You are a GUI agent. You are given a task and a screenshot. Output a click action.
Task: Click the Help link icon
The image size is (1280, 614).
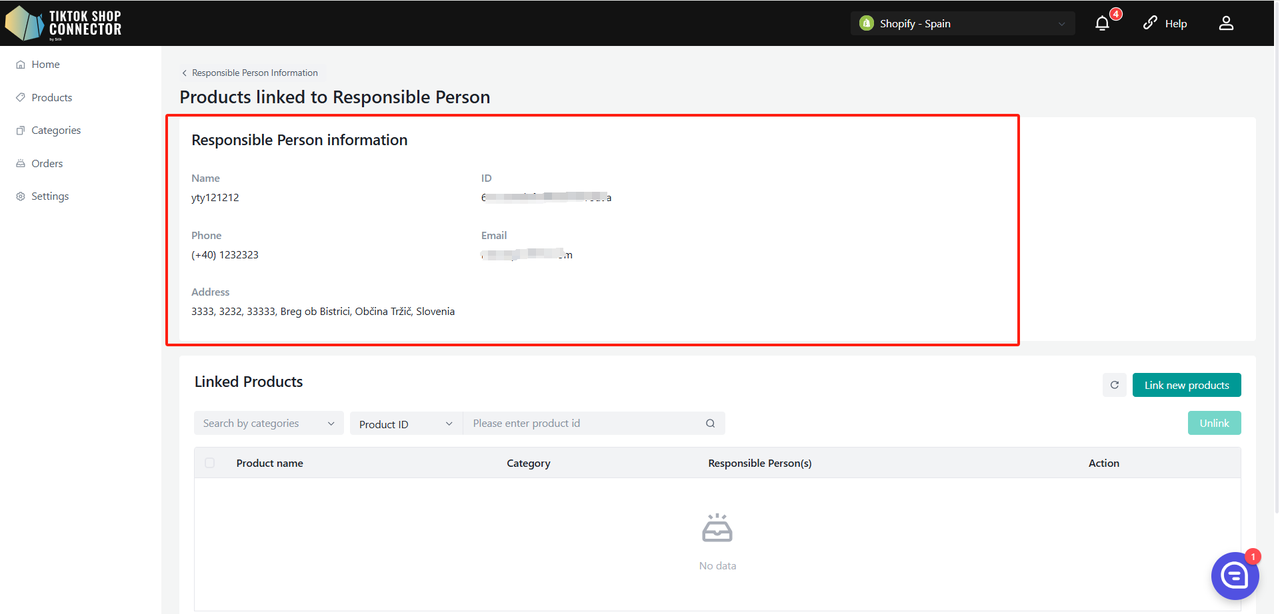(x=1150, y=23)
